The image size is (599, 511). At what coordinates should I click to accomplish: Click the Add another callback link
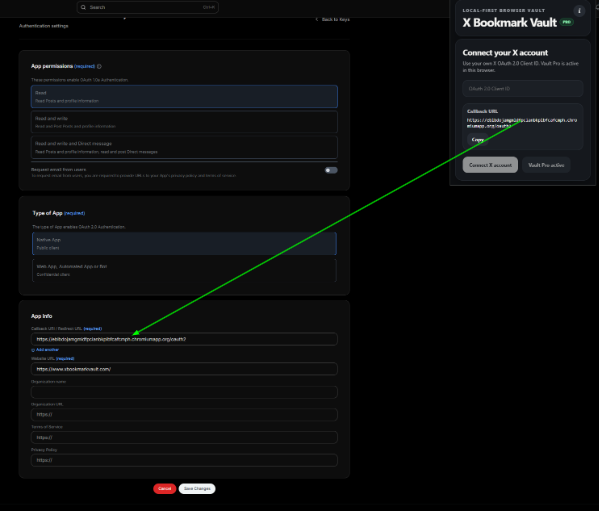pyautogui.click(x=47, y=350)
